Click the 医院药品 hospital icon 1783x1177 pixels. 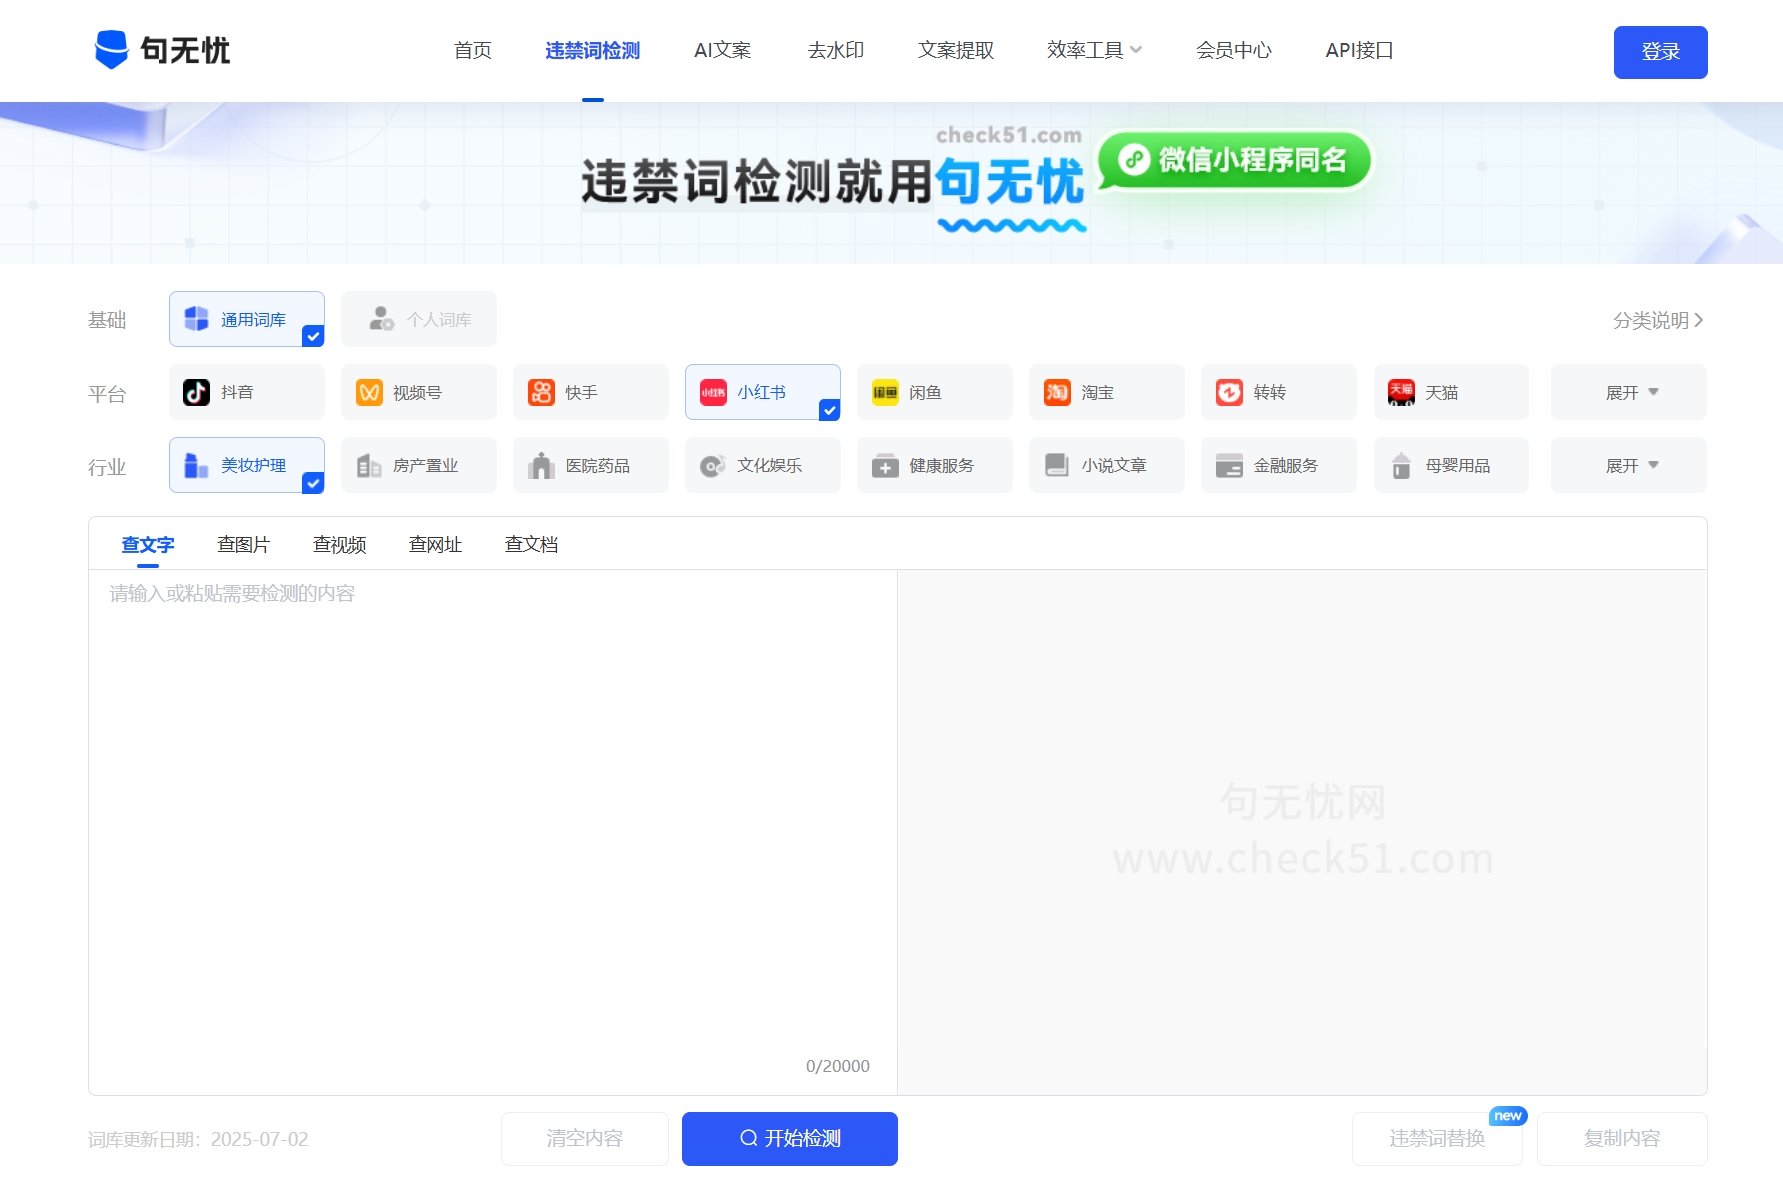click(541, 465)
